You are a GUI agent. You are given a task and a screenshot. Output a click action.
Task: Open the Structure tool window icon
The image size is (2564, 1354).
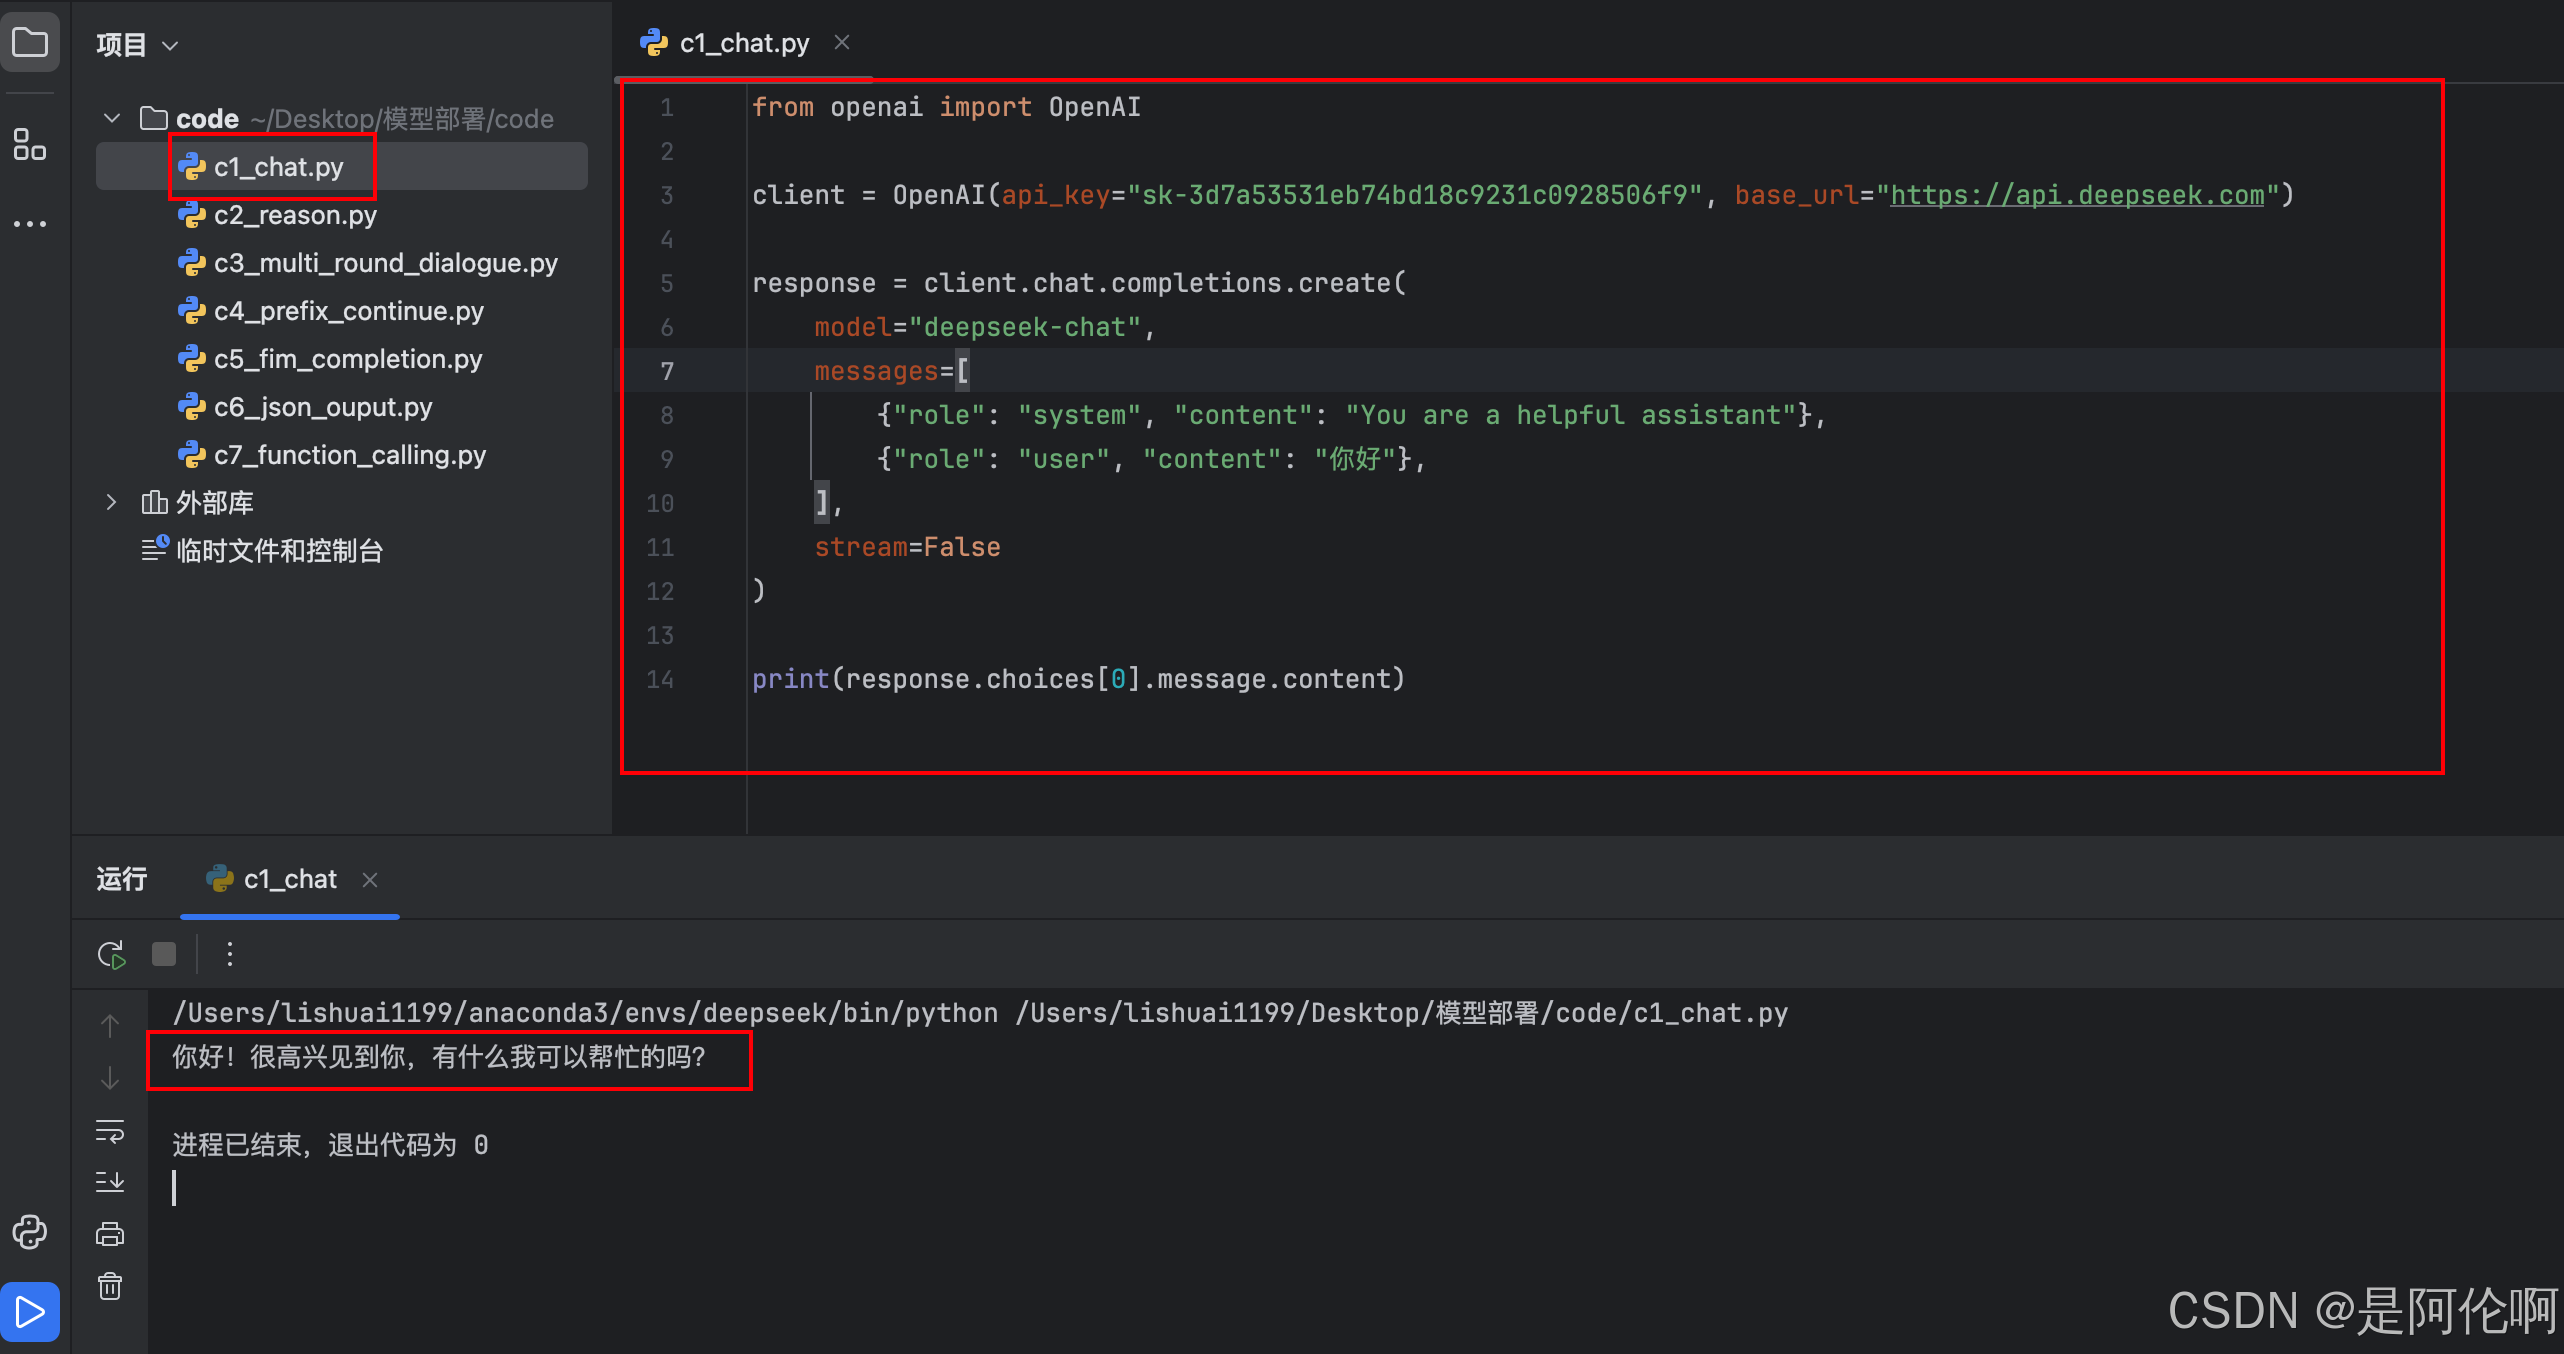tap(30, 145)
